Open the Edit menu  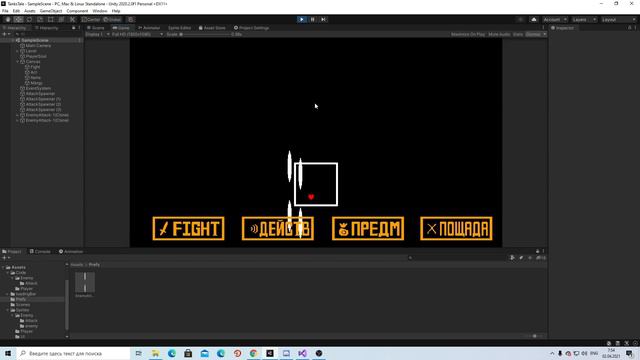coord(16,11)
